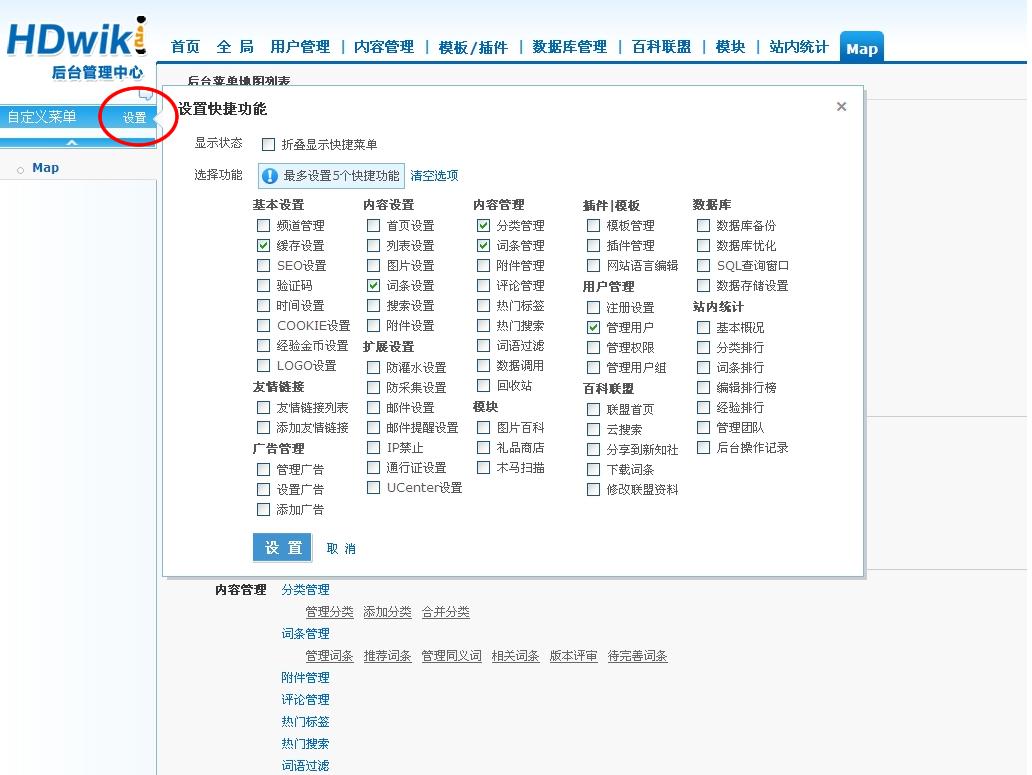The height and width of the screenshot is (775, 1032).
Task: Check the 图片百科 checkbox
Action: [483, 428]
